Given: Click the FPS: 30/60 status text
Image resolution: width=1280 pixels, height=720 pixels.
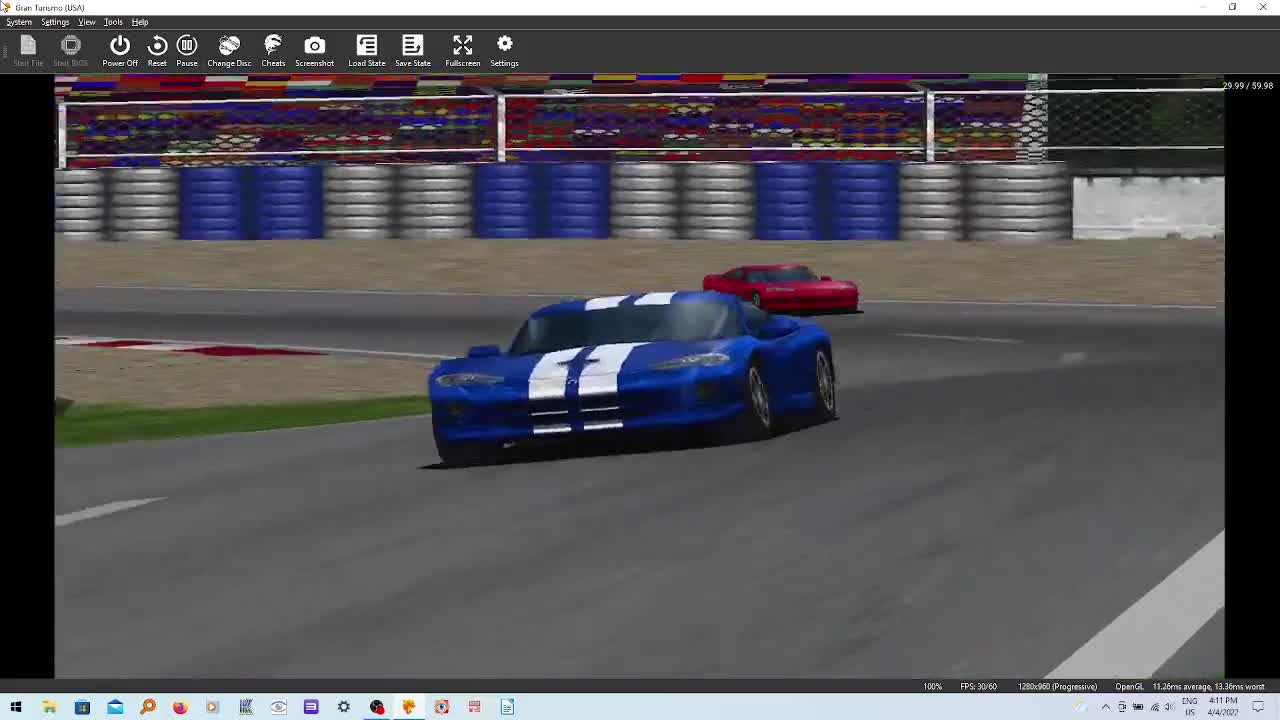Looking at the screenshot, I should [978, 686].
